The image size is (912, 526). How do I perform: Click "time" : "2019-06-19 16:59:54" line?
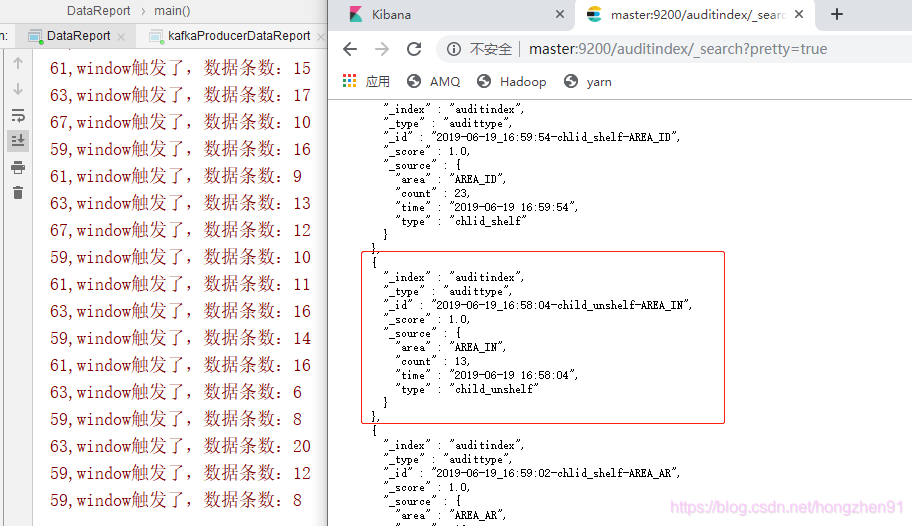click(487, 207)
